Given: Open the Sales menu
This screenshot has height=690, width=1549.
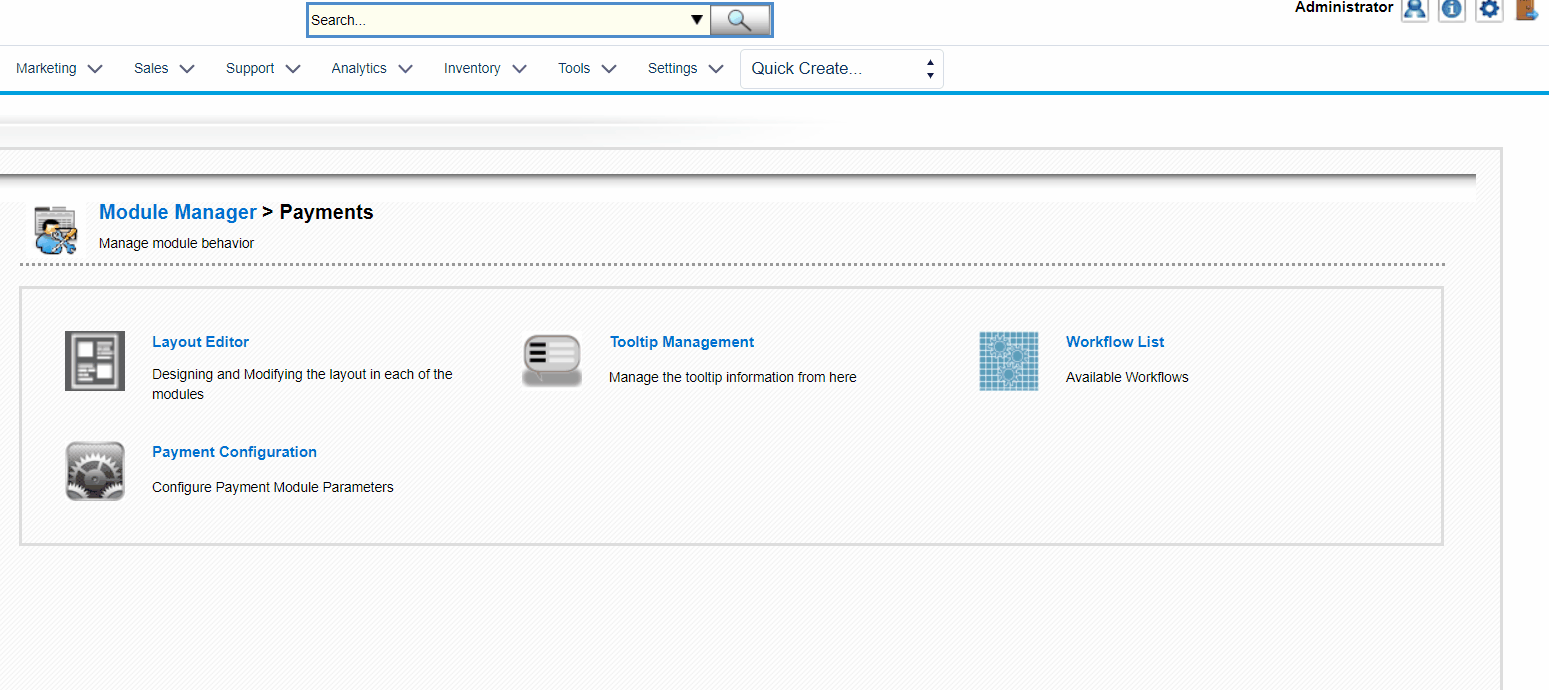Looking at the screenshot, I should tap(164, 69).
